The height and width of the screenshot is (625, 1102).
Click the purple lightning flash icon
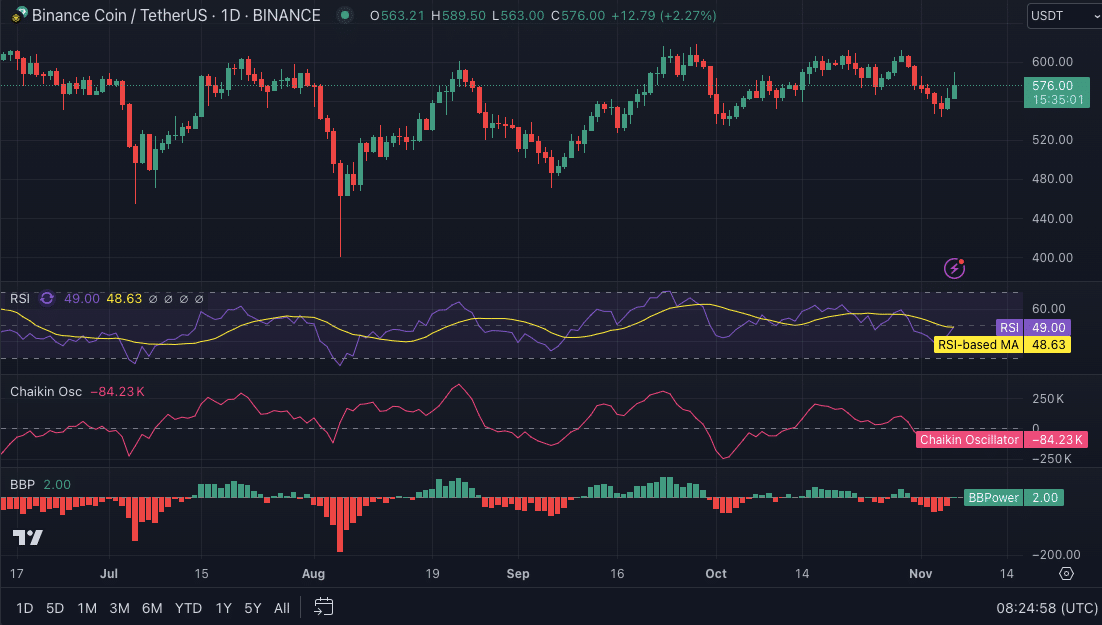955,267
